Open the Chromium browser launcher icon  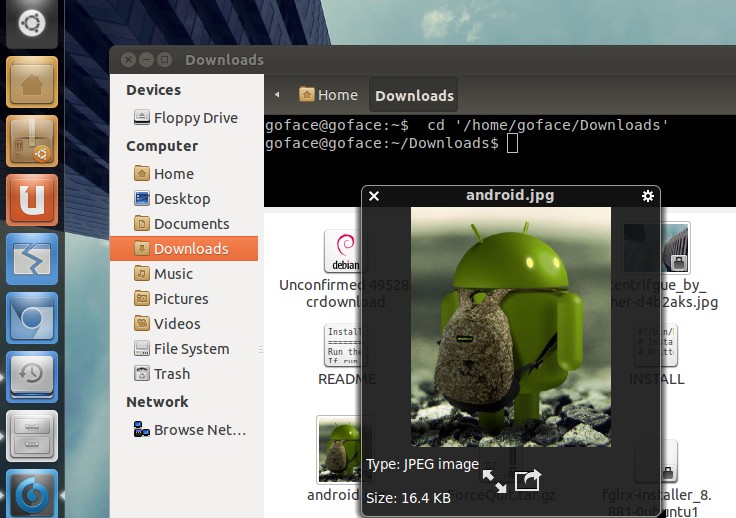(x=32, y=318)
